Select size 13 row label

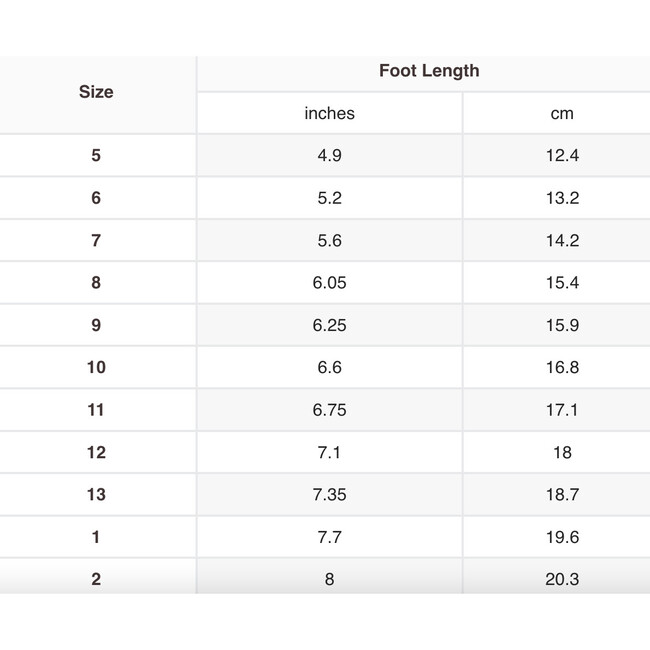(x=96, y=494)
